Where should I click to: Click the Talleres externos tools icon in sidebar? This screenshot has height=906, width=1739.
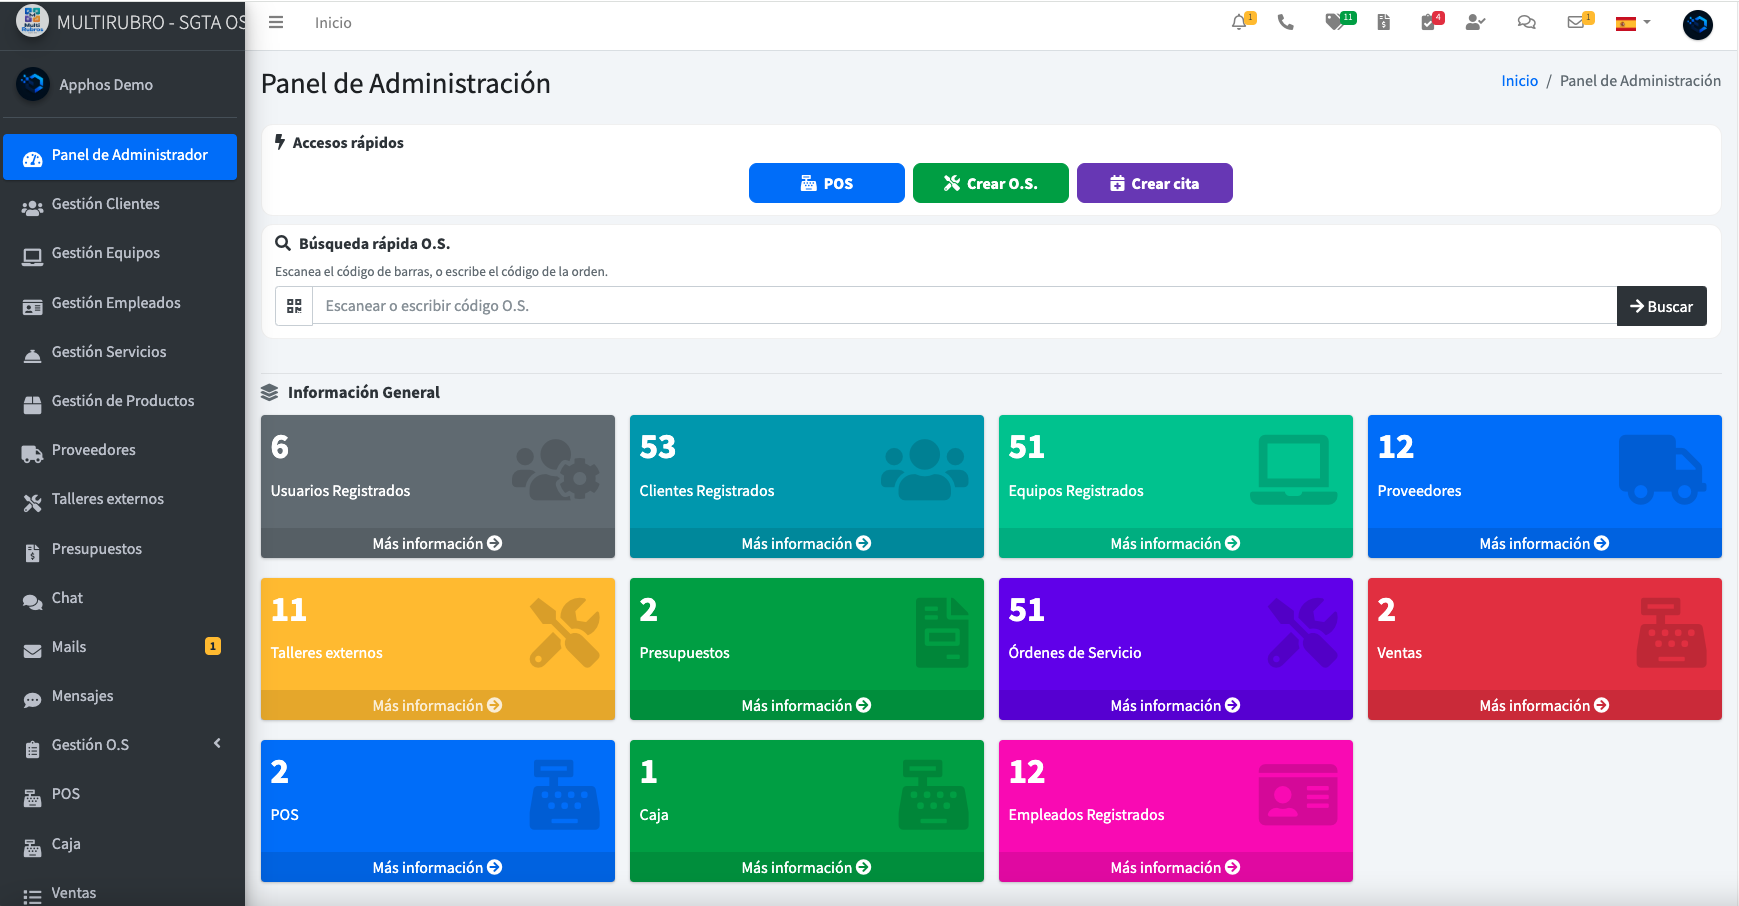click(32, 502)
